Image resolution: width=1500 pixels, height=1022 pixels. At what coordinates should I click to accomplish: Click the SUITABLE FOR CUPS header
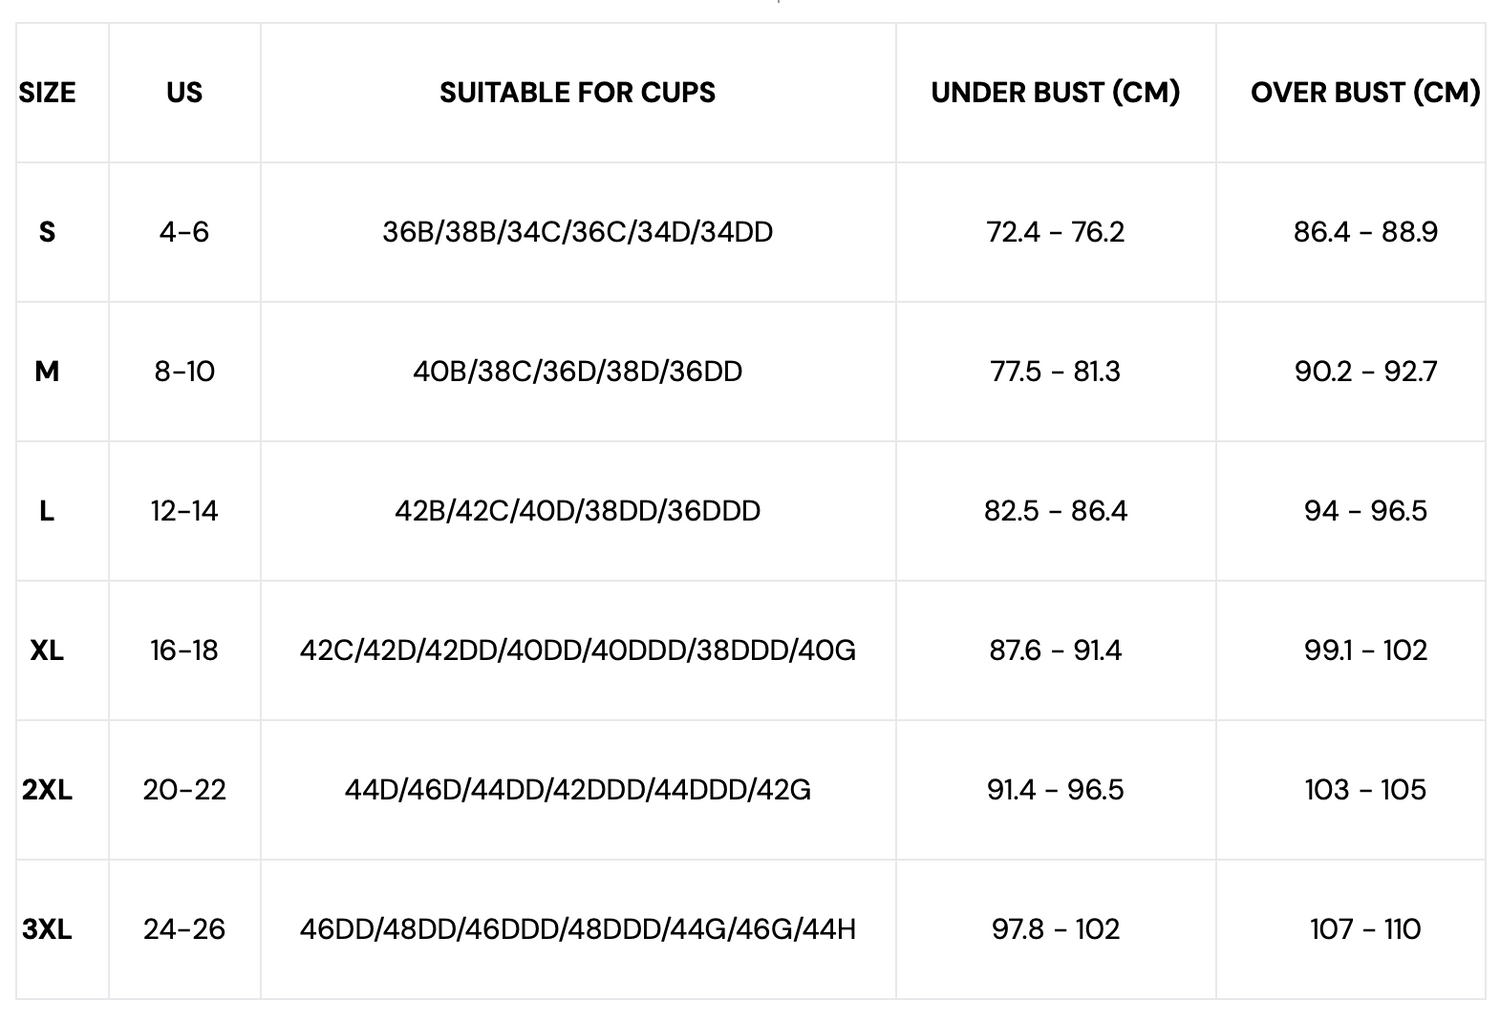click(577, 93)
